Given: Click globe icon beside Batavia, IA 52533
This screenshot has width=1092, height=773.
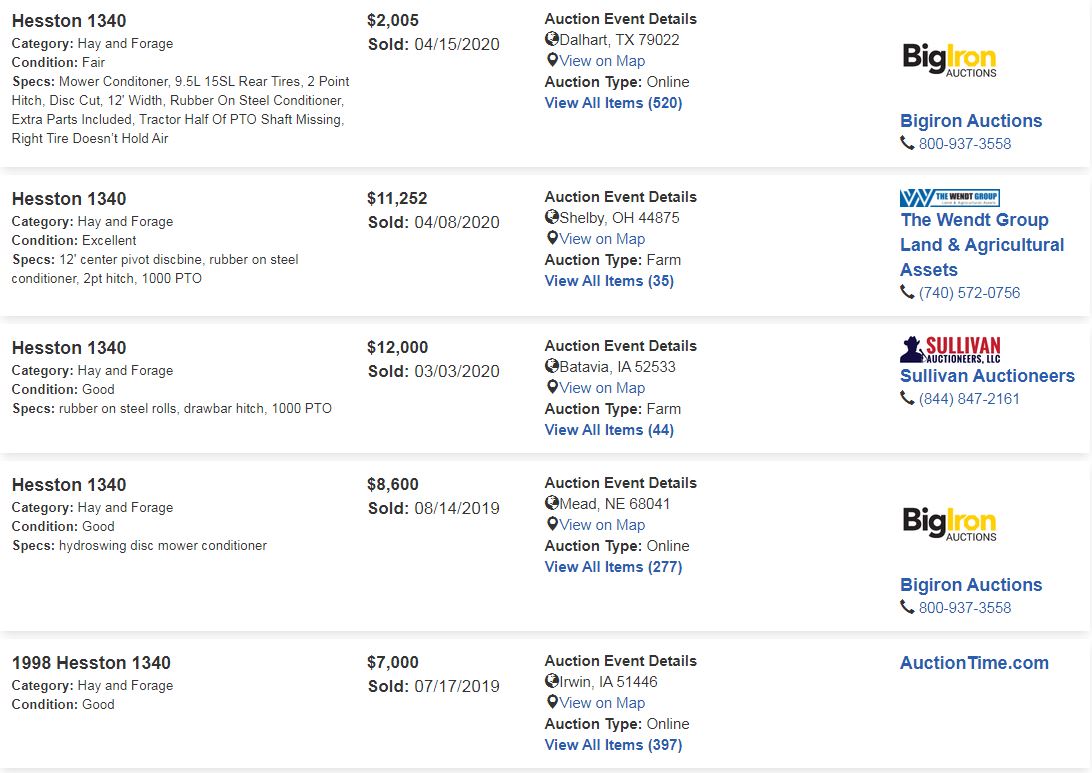Looking at the screenshot, I should [x=552, y=366].
